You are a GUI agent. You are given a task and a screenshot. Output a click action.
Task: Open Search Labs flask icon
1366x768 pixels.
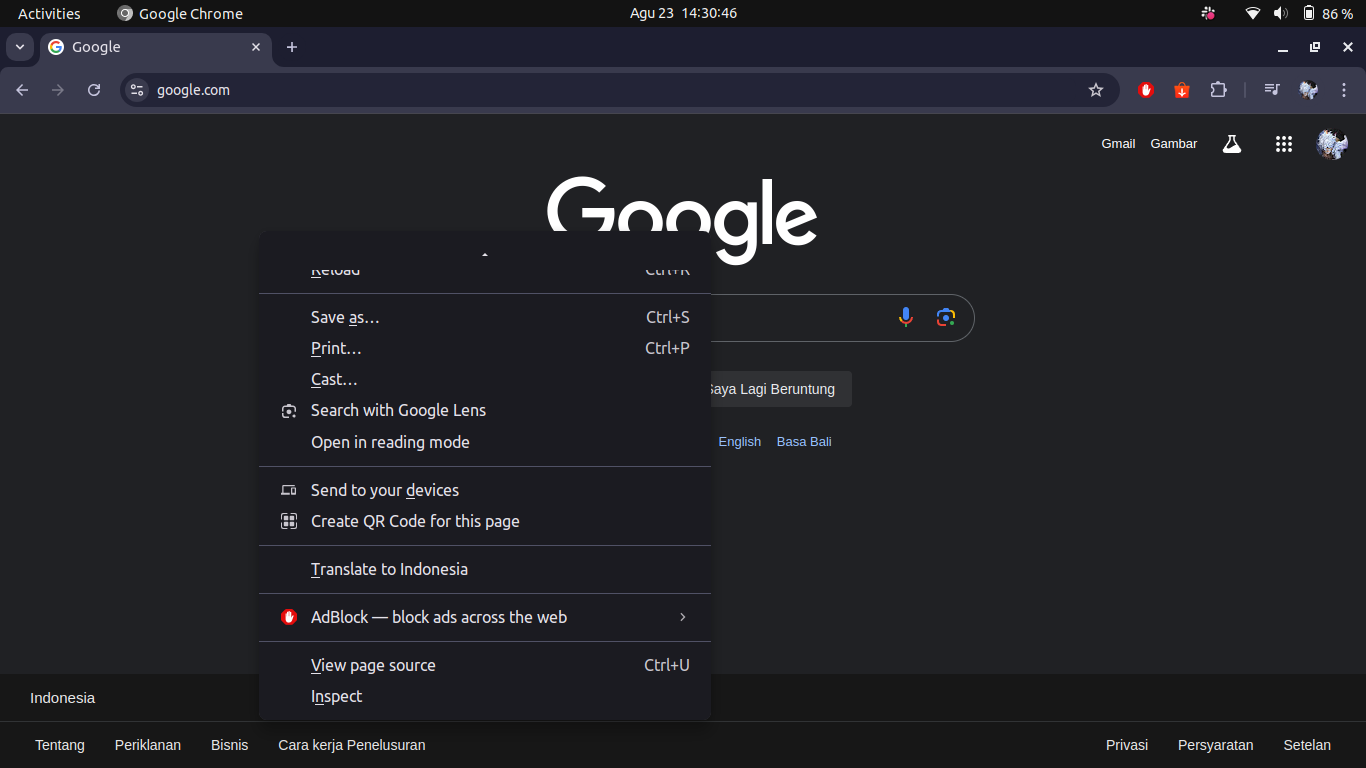tap(1232, 144)
